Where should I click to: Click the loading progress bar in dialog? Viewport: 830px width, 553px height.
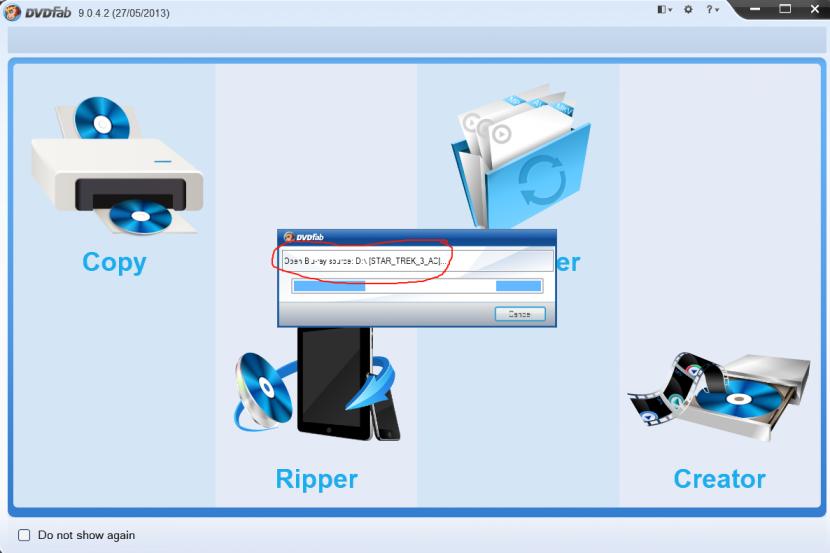(417, 286)
